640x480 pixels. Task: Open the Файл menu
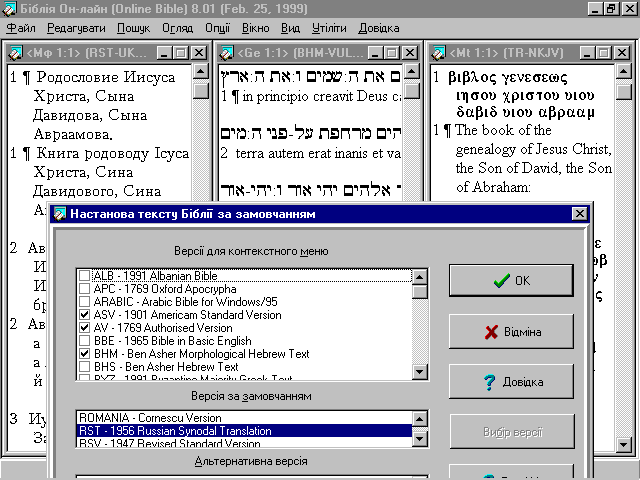coord(21,28)
